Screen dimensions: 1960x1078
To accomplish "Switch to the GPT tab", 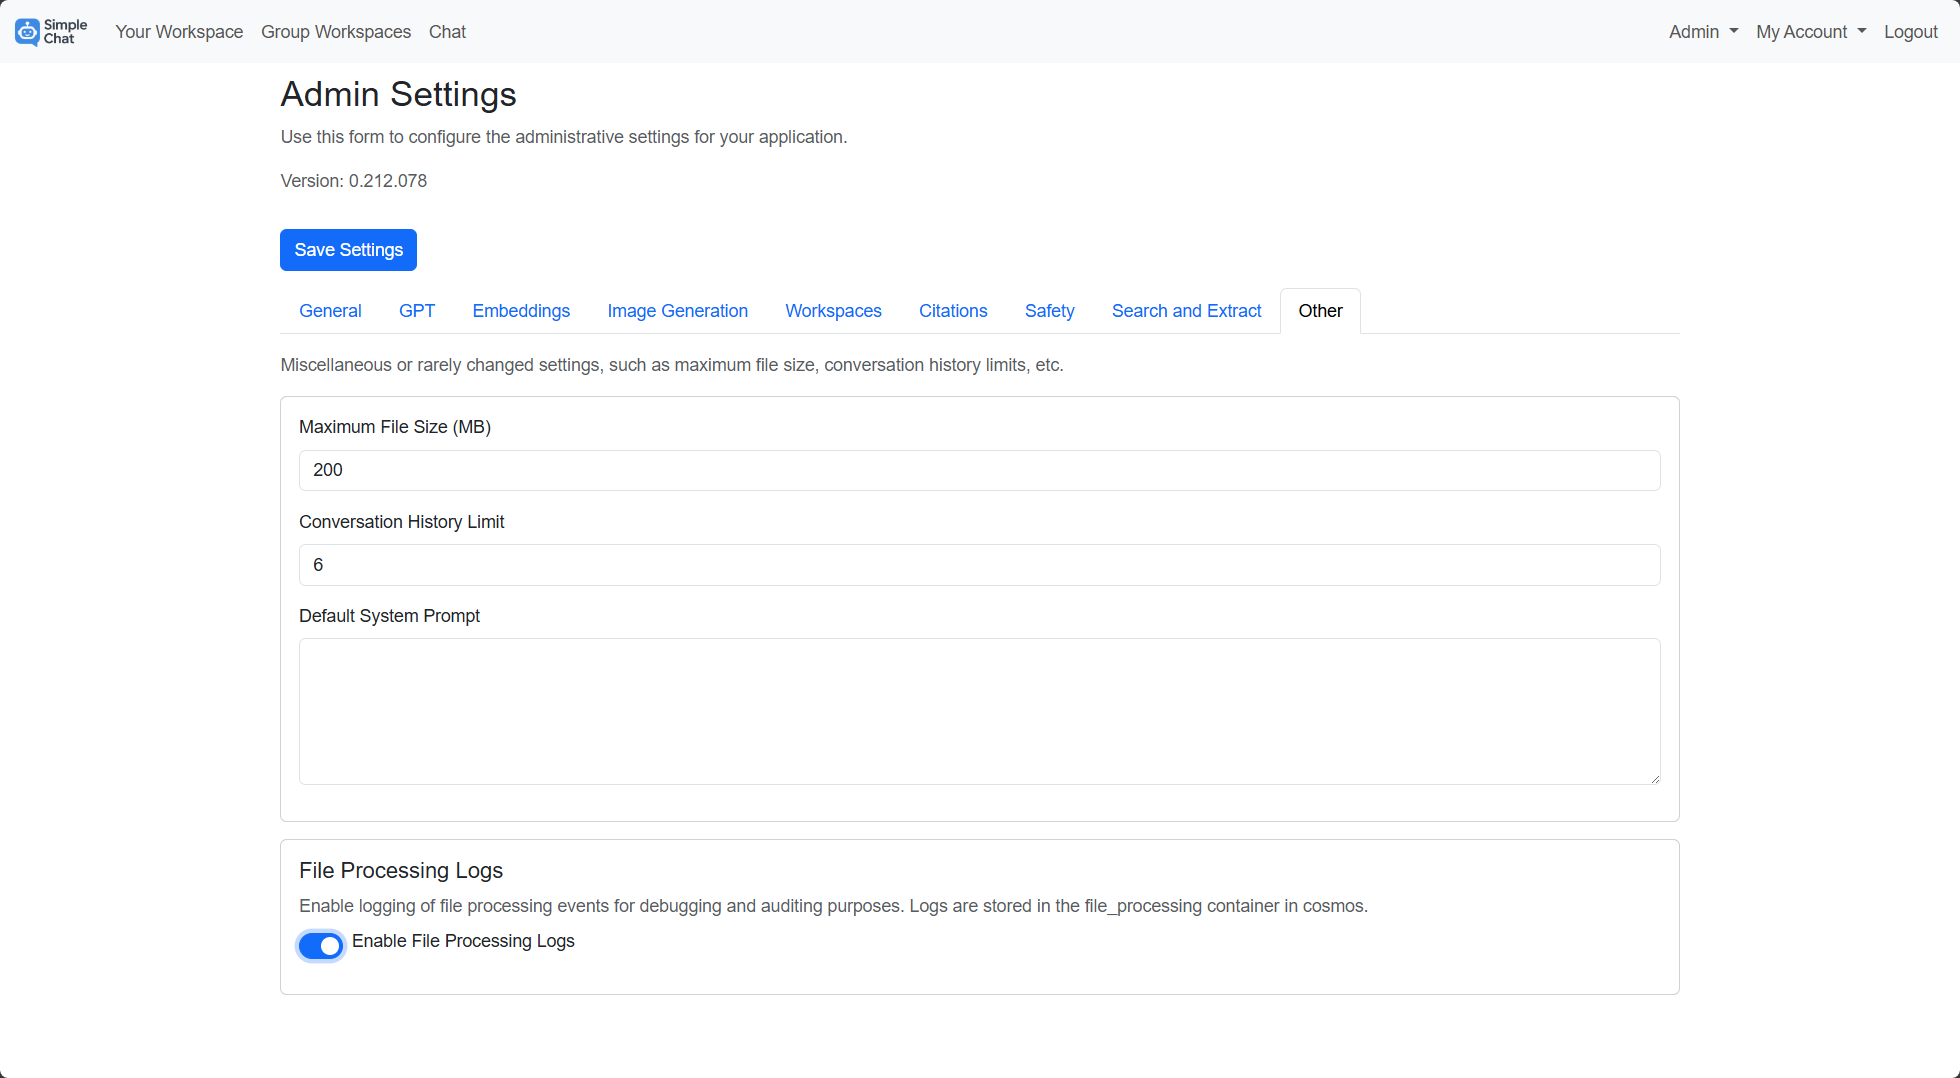I will (x=417, y=311).
